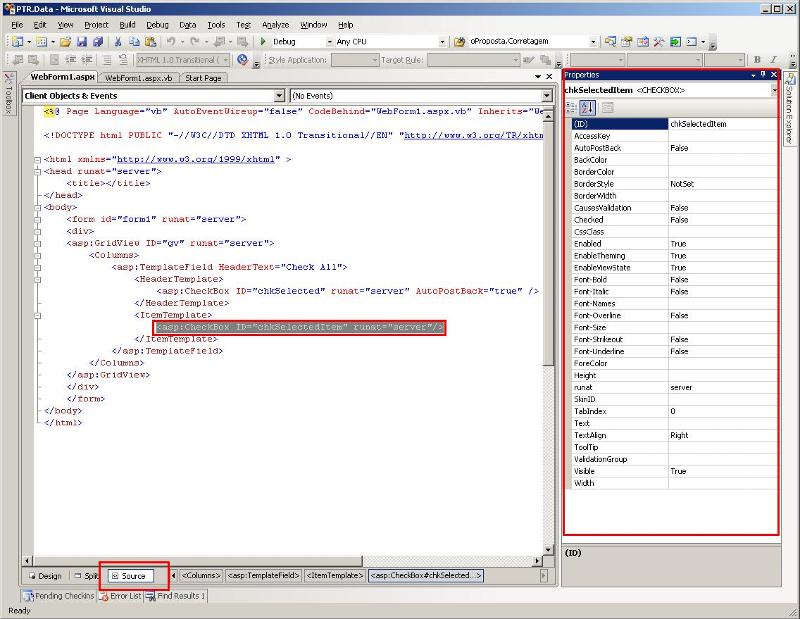Open the Pending Checkins tab

[x=59, y=596]
